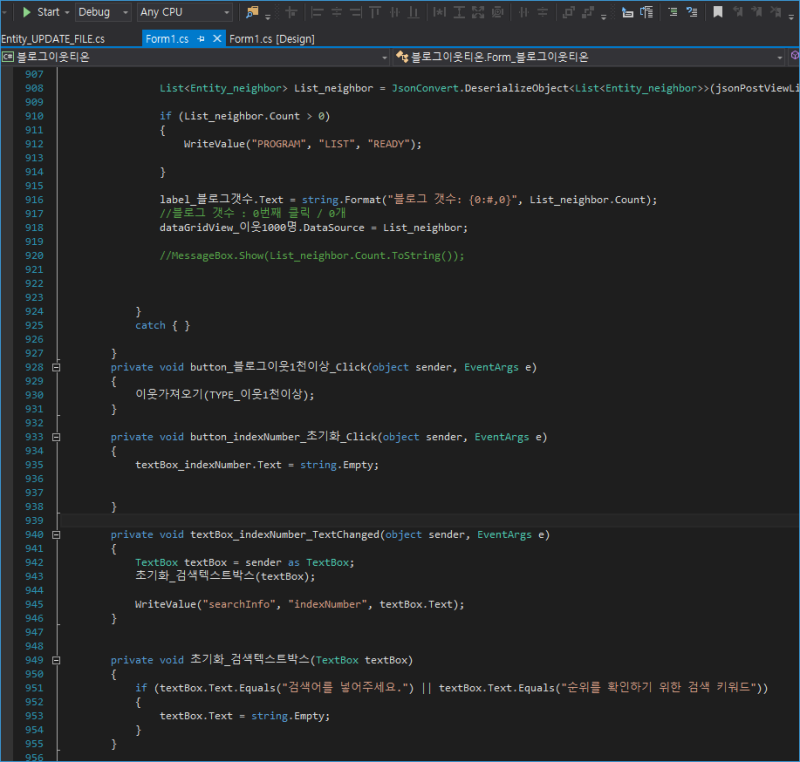Click the Align Bottoms layout icon

point(414,12)
